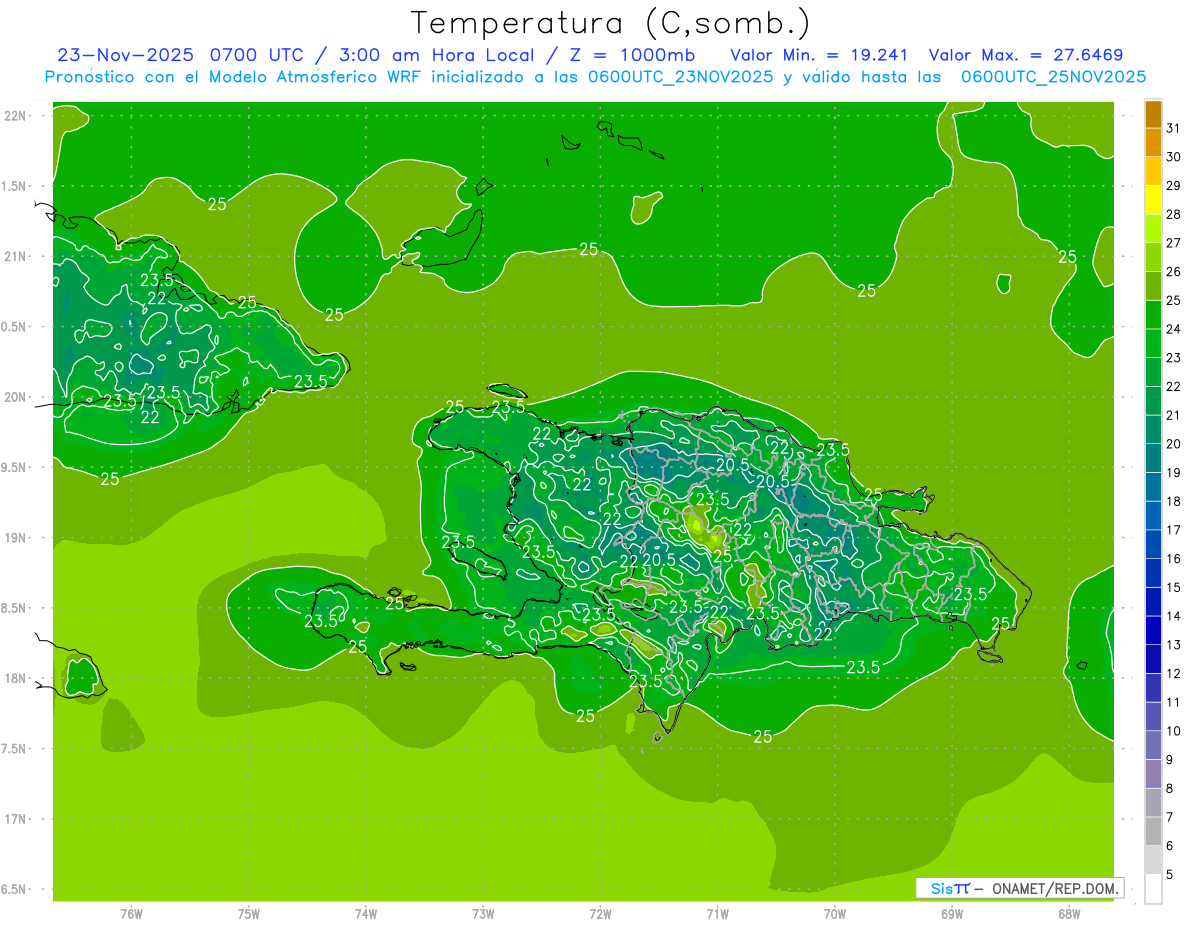Choose the green swatch between 24 and 25
1200x927 pixels.
[x=1153, y=315]
